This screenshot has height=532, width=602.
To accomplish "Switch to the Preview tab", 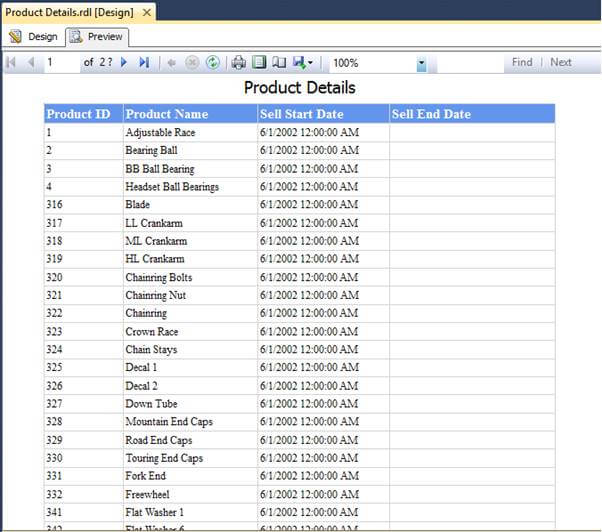I will (97, 37).
